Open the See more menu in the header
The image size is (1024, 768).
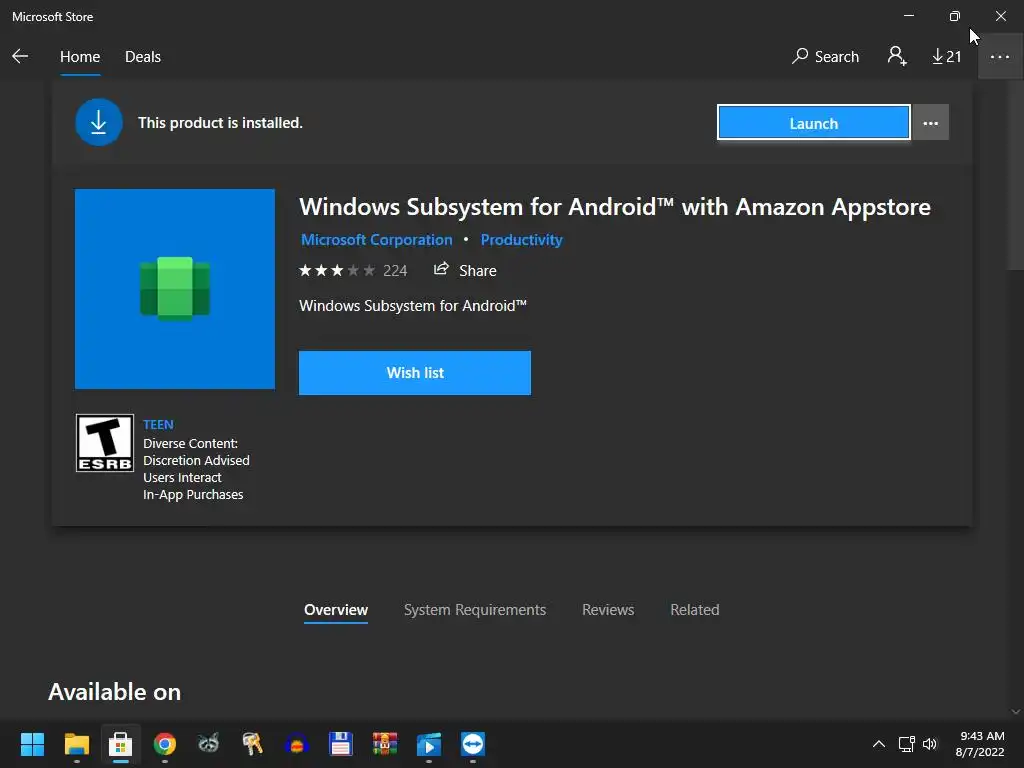[1000, 57]
